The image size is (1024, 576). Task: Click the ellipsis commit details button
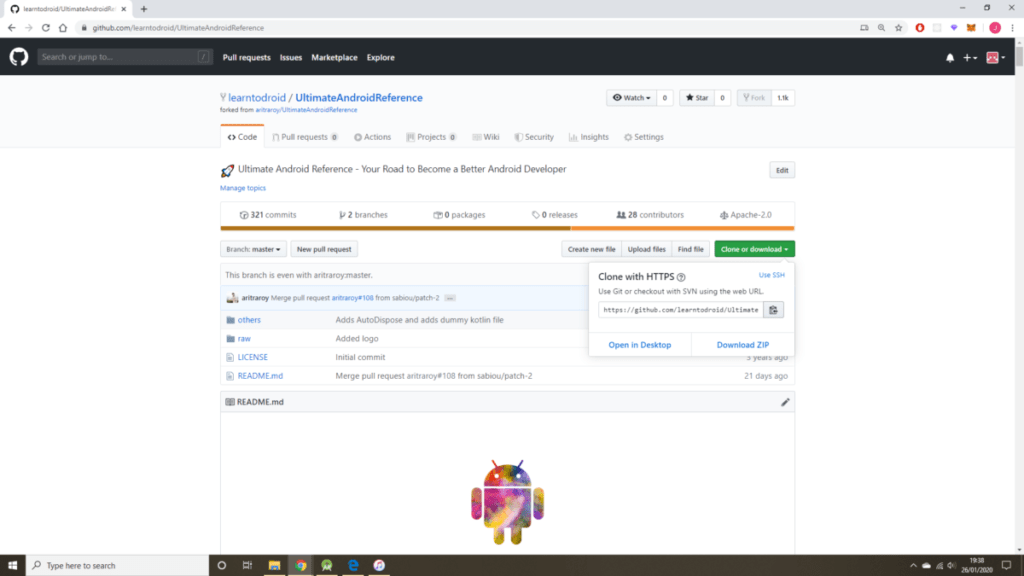[450, 298]
